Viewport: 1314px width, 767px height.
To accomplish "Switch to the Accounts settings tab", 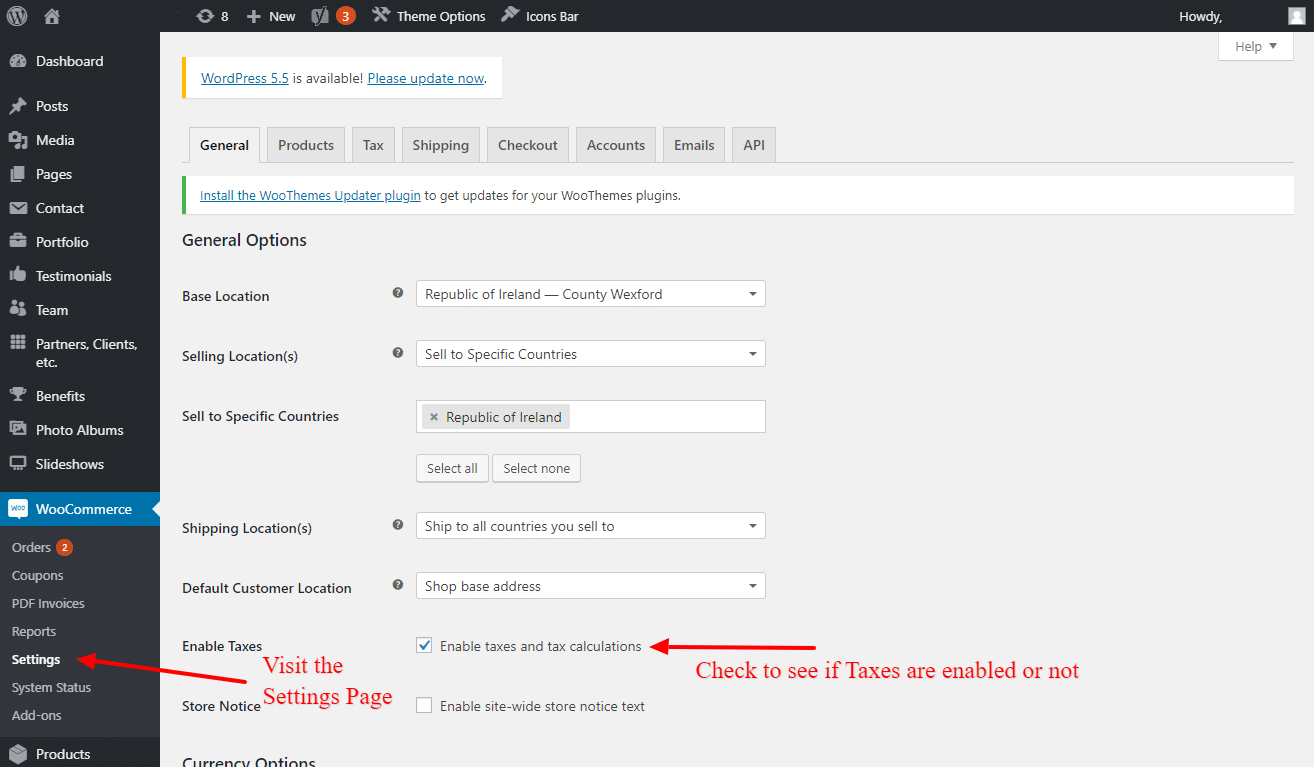I will (x=616, y=145).
